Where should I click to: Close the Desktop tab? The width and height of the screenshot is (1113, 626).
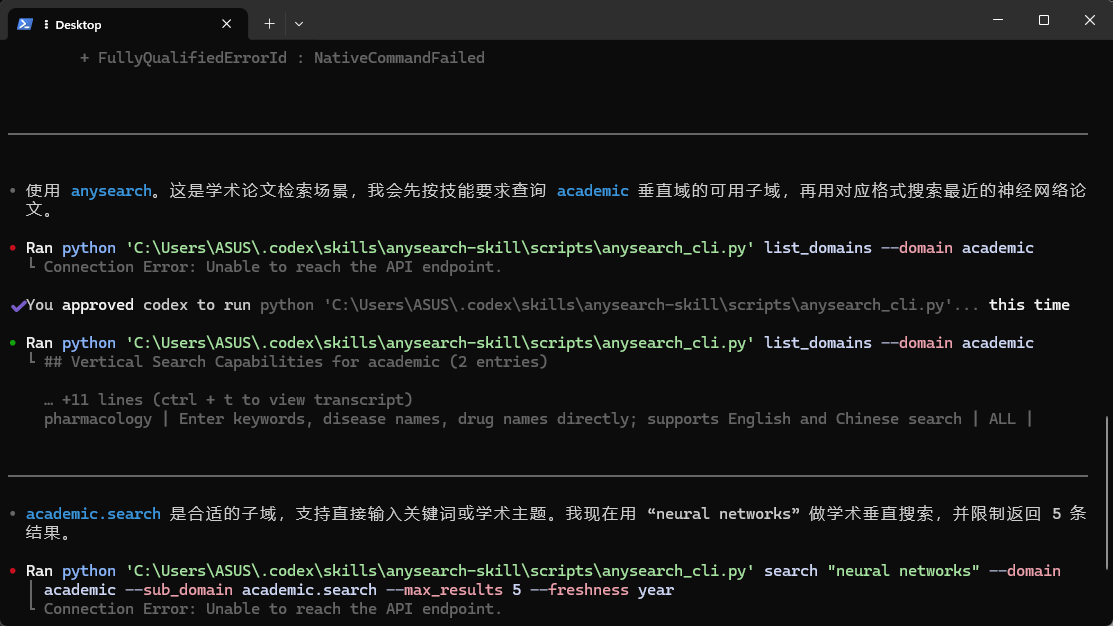point(226,24)
